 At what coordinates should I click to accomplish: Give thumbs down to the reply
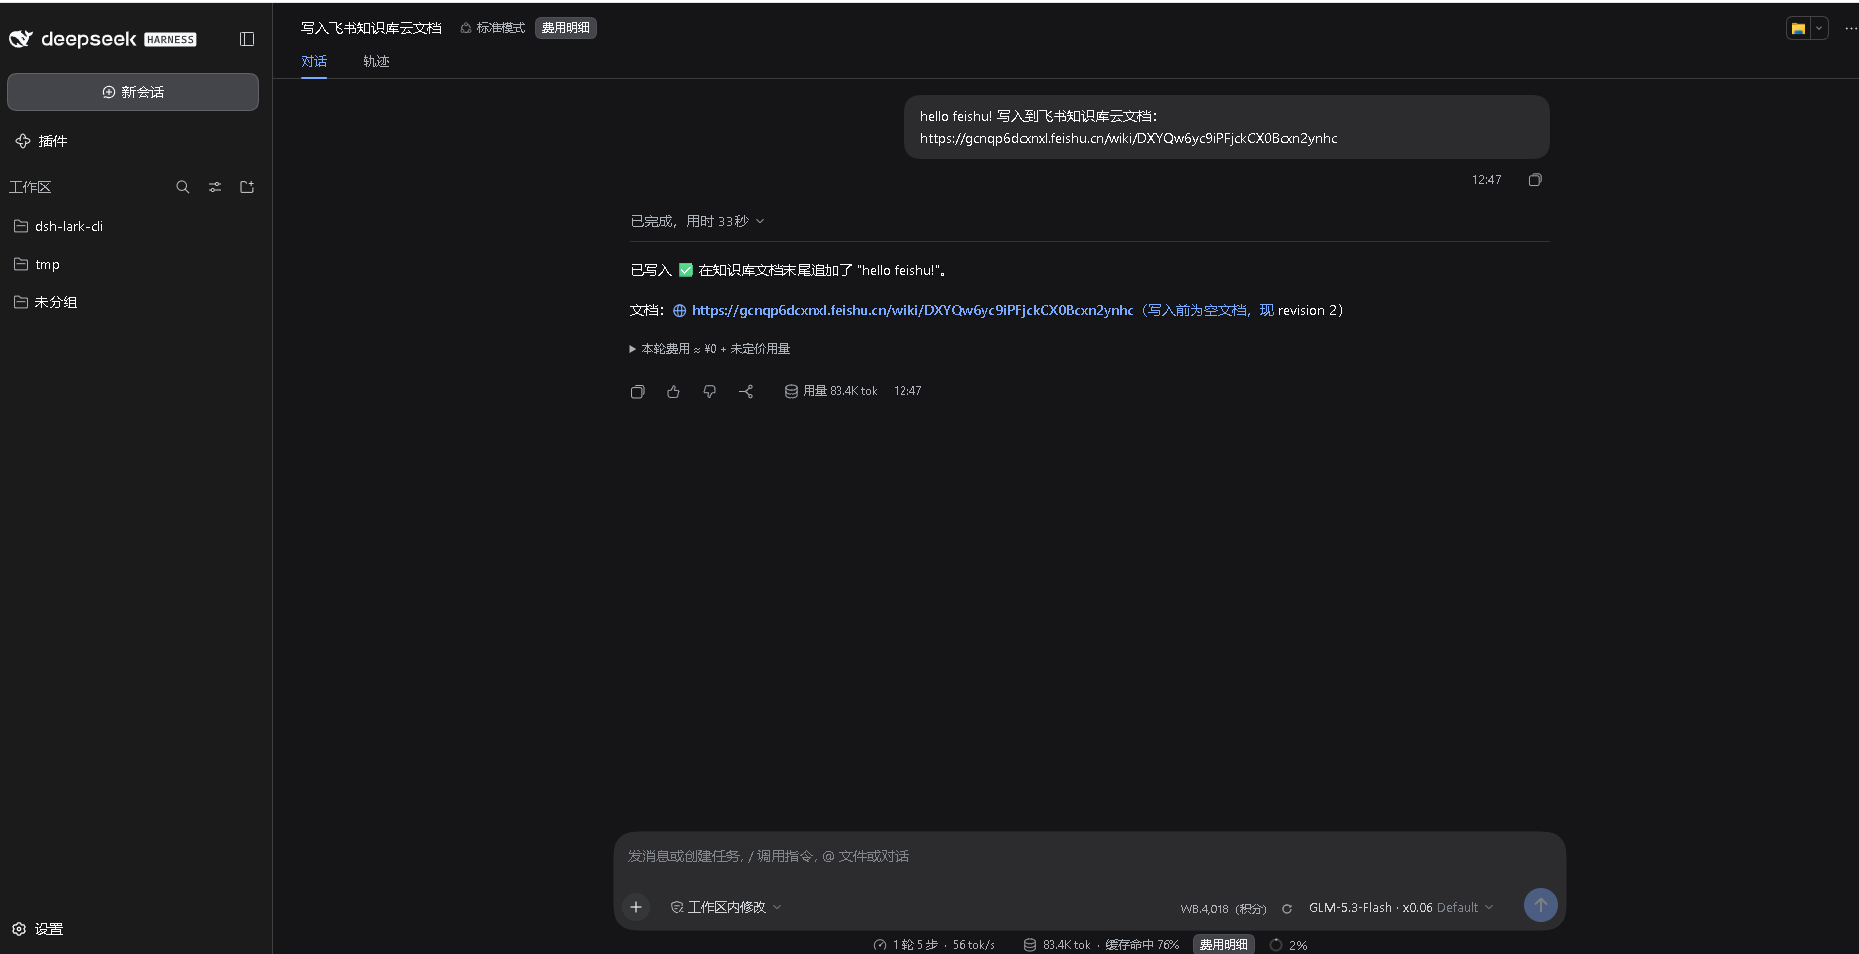(710, 391)
